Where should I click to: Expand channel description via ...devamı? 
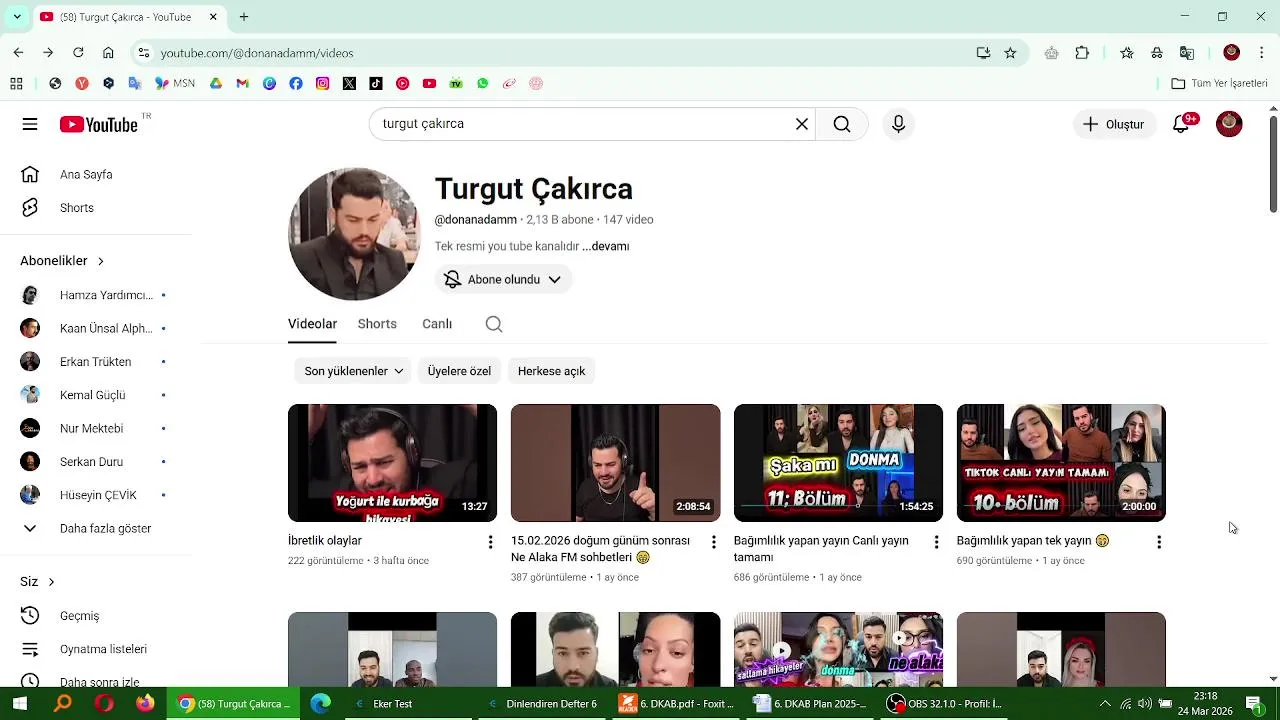click(x=606, y=246)
